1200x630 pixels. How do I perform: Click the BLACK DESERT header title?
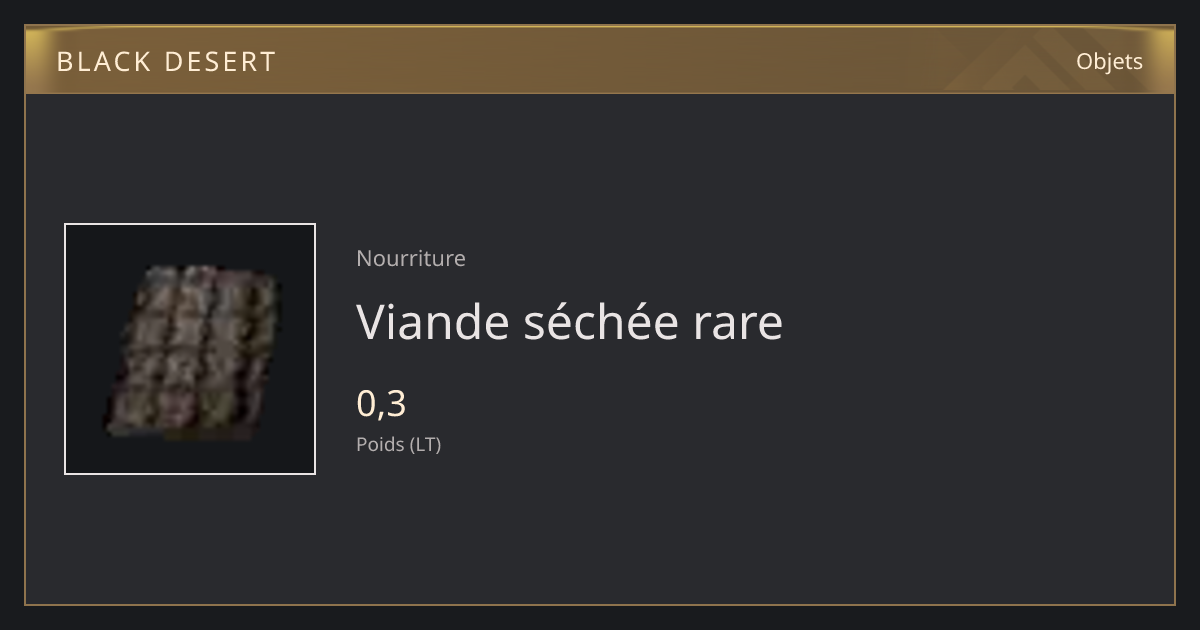(x=166, y=62)
